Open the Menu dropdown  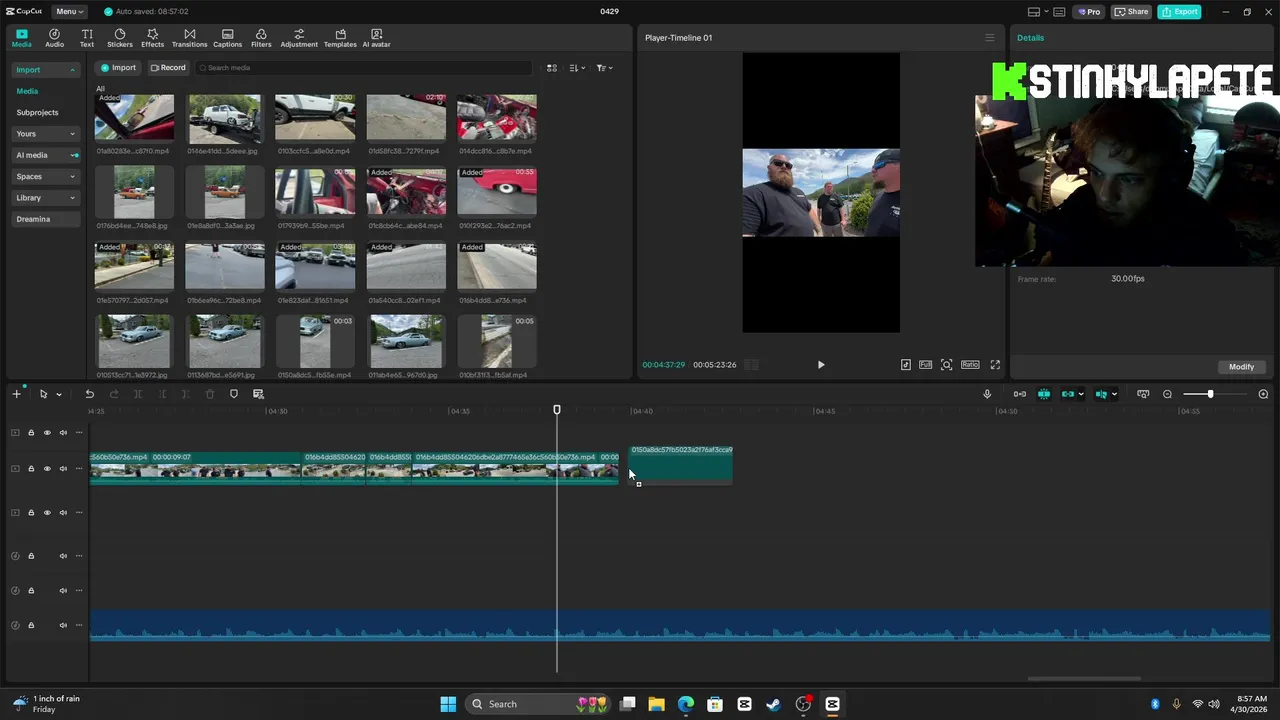click(69, 12)
